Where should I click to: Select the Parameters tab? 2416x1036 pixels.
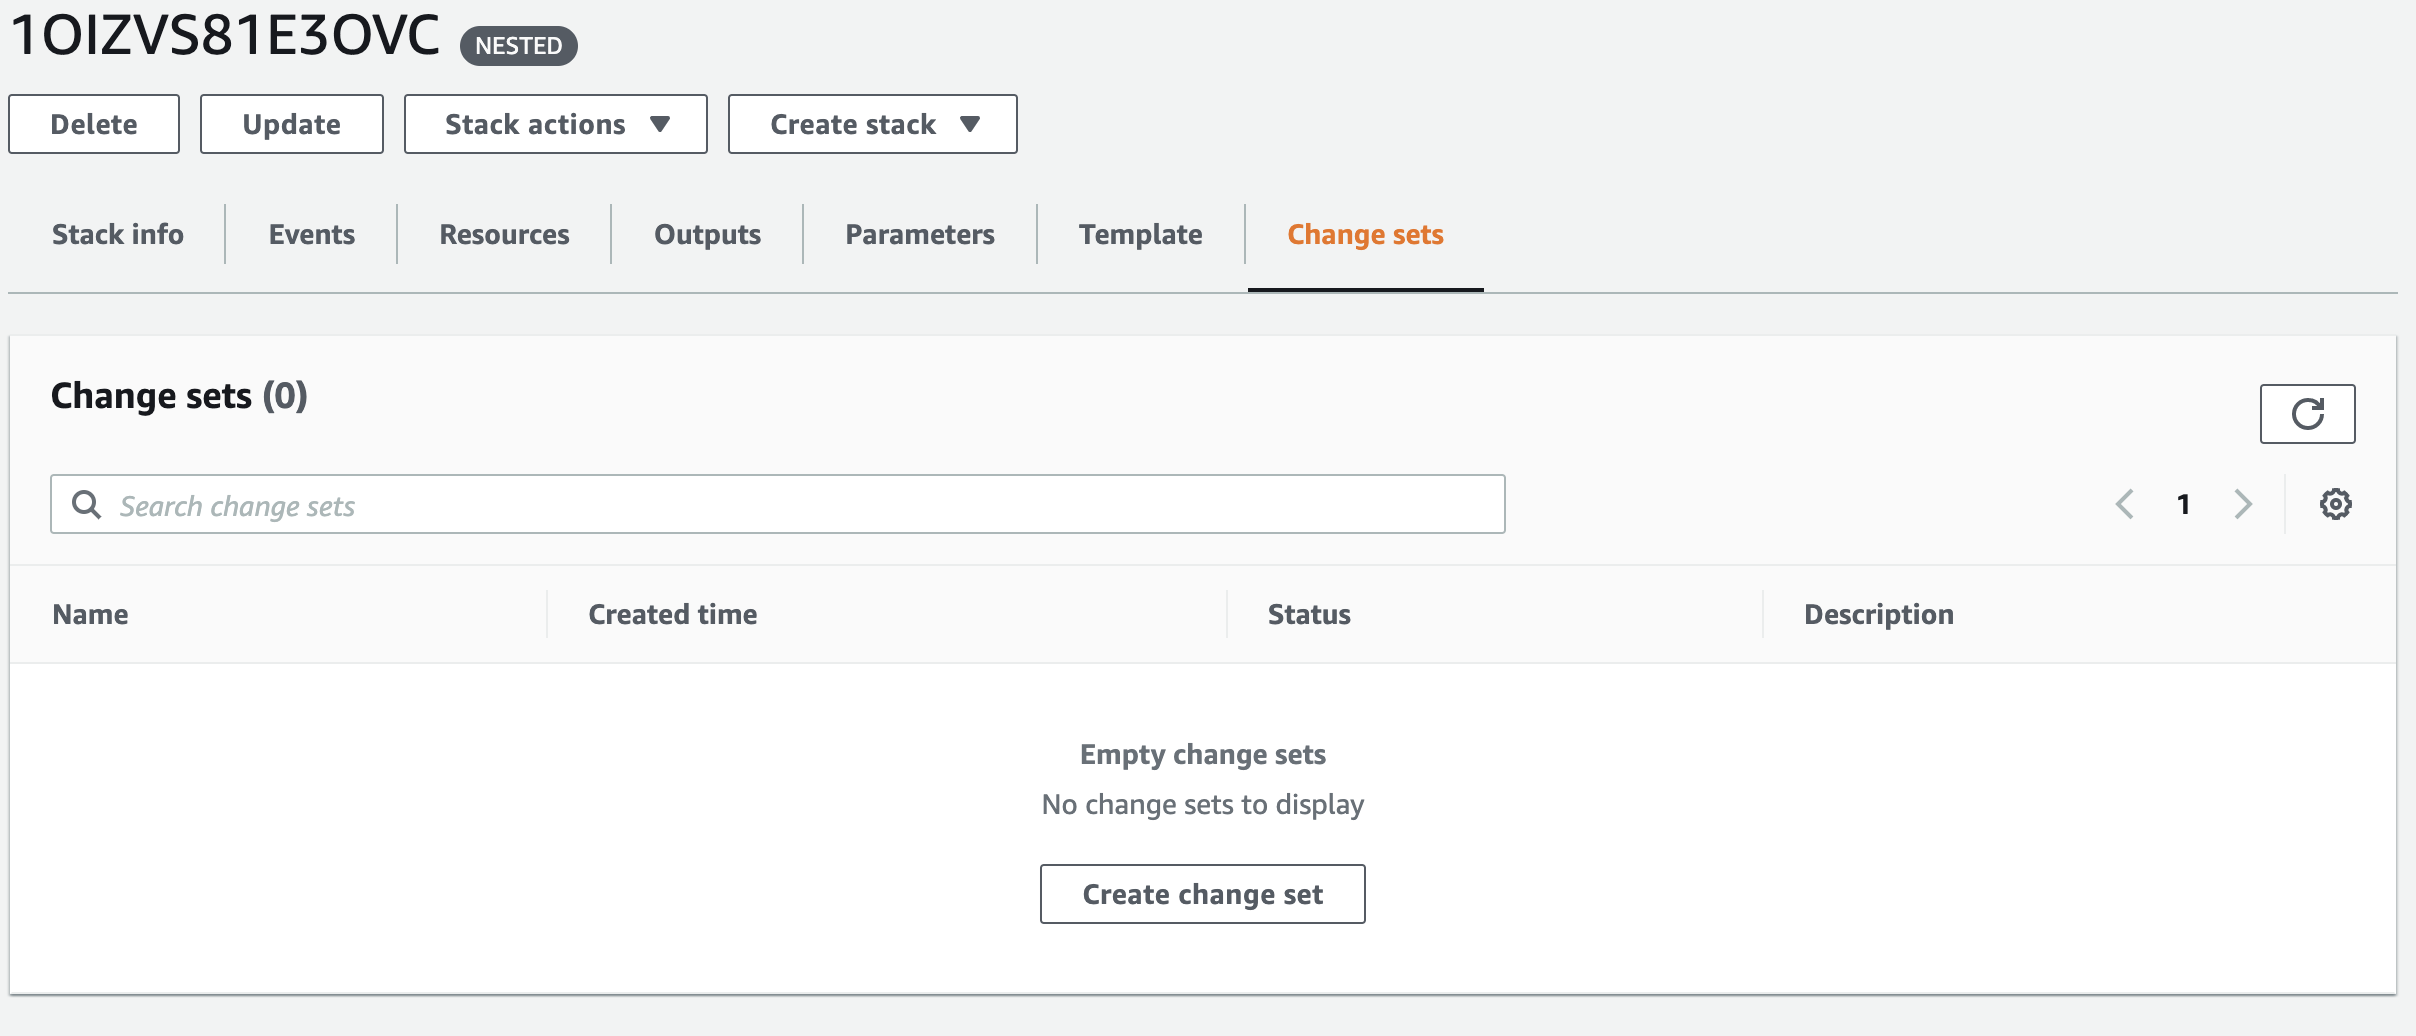[x=919, y=233]
